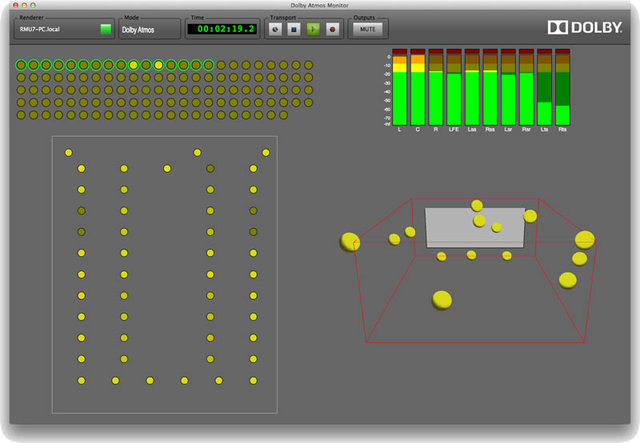Click the L channel level meter
The width and height of the screenshot is (640, 443).
pos(399,87)
